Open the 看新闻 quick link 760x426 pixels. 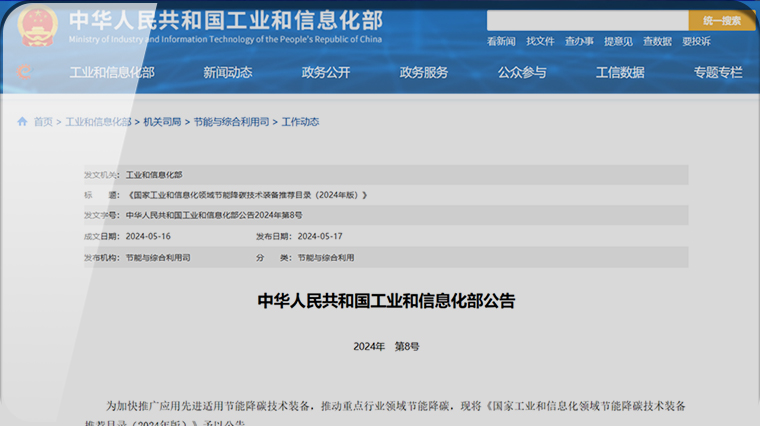coord(501,42)
